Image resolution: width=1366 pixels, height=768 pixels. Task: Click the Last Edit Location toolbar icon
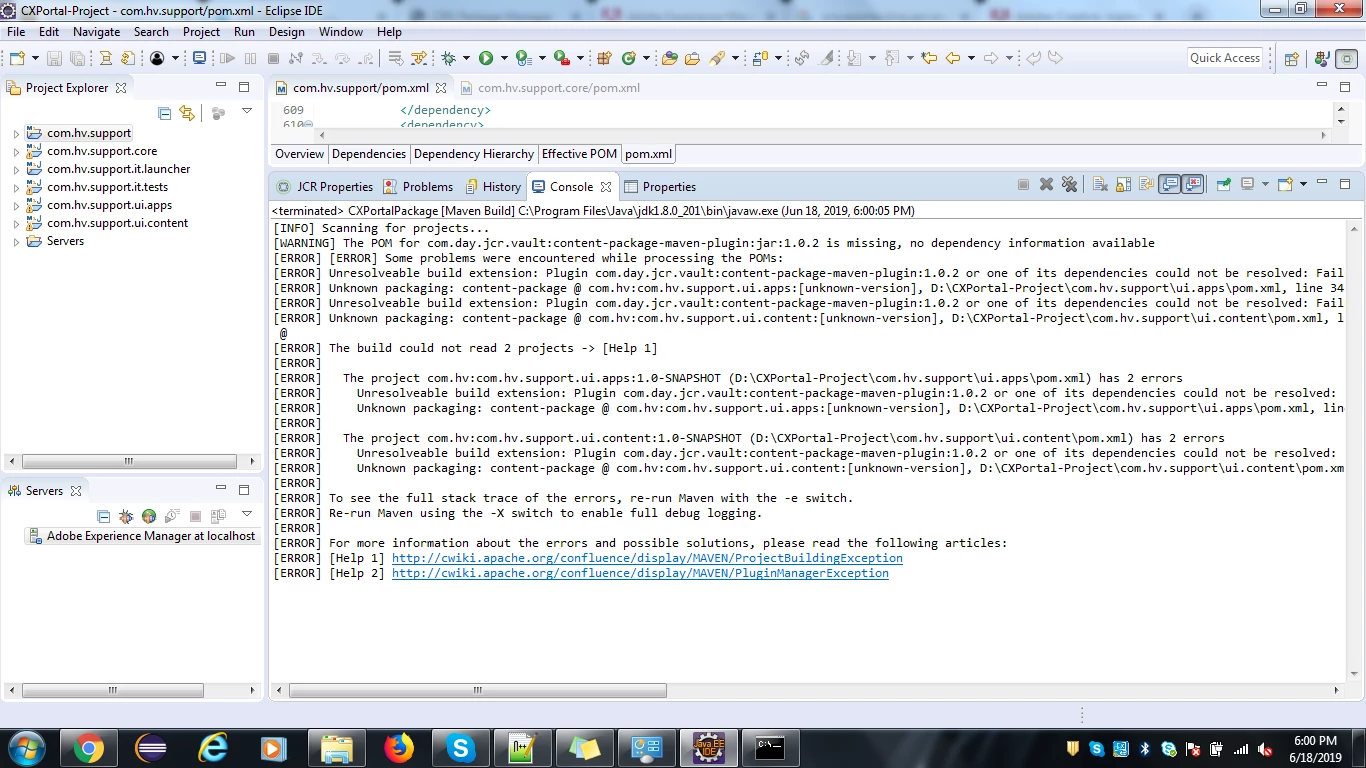point(929,58)
